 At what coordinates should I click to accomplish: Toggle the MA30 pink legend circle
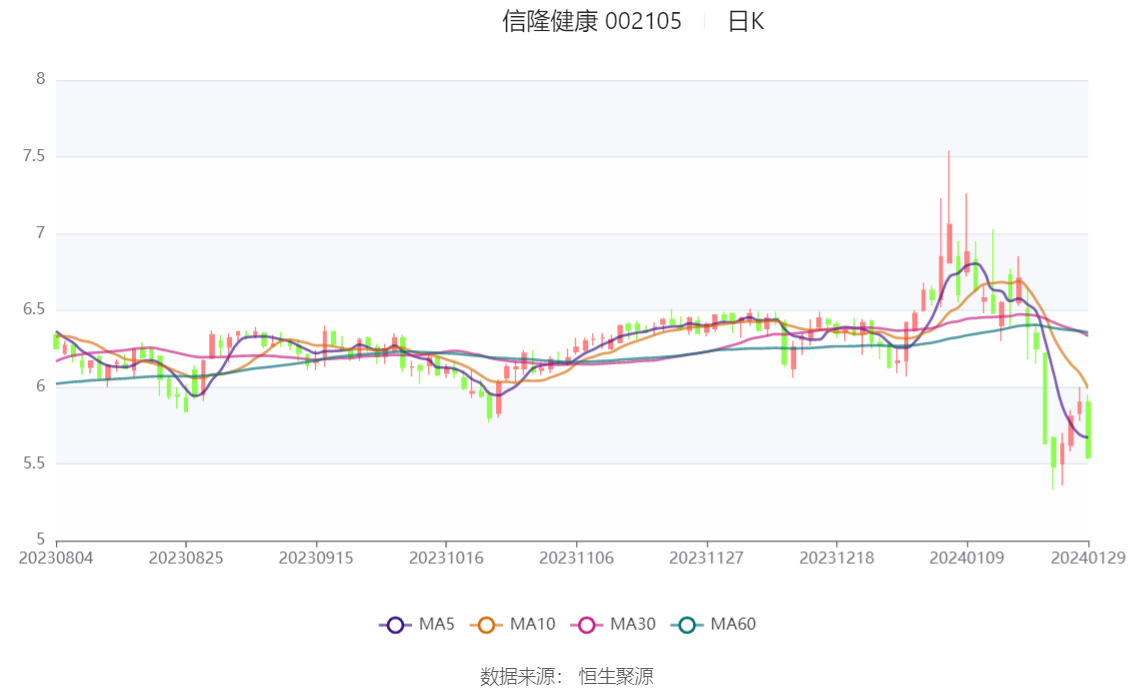(x=587, y=625)
